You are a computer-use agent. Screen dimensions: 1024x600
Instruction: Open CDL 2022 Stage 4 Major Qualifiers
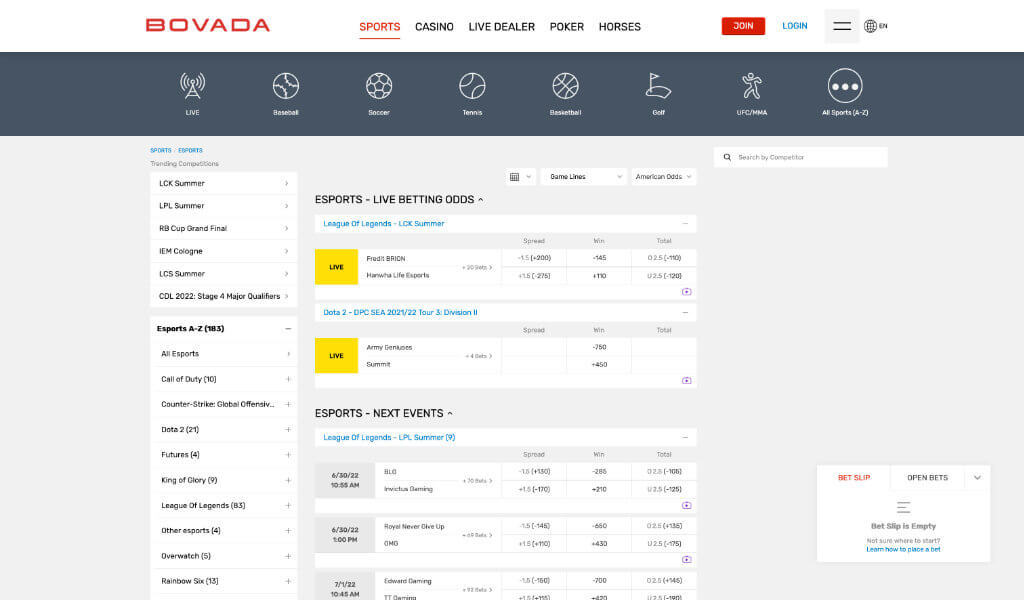223,296
